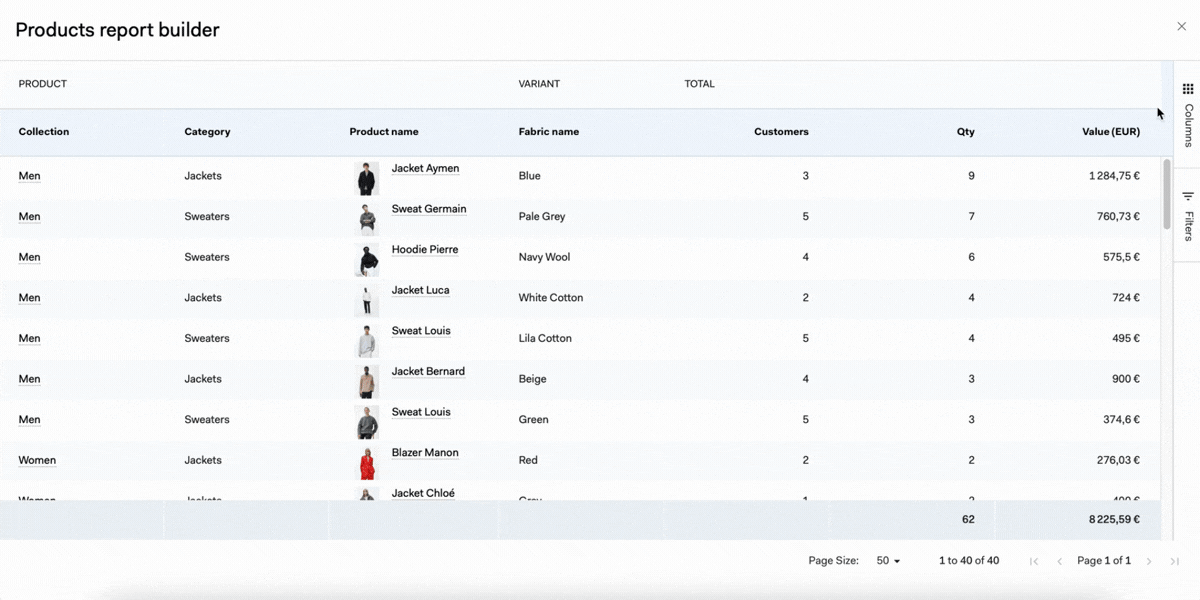Open the Hoodie Pierre product link
This screenshot has height=600, width=1200.
click(x=425, y=250)
